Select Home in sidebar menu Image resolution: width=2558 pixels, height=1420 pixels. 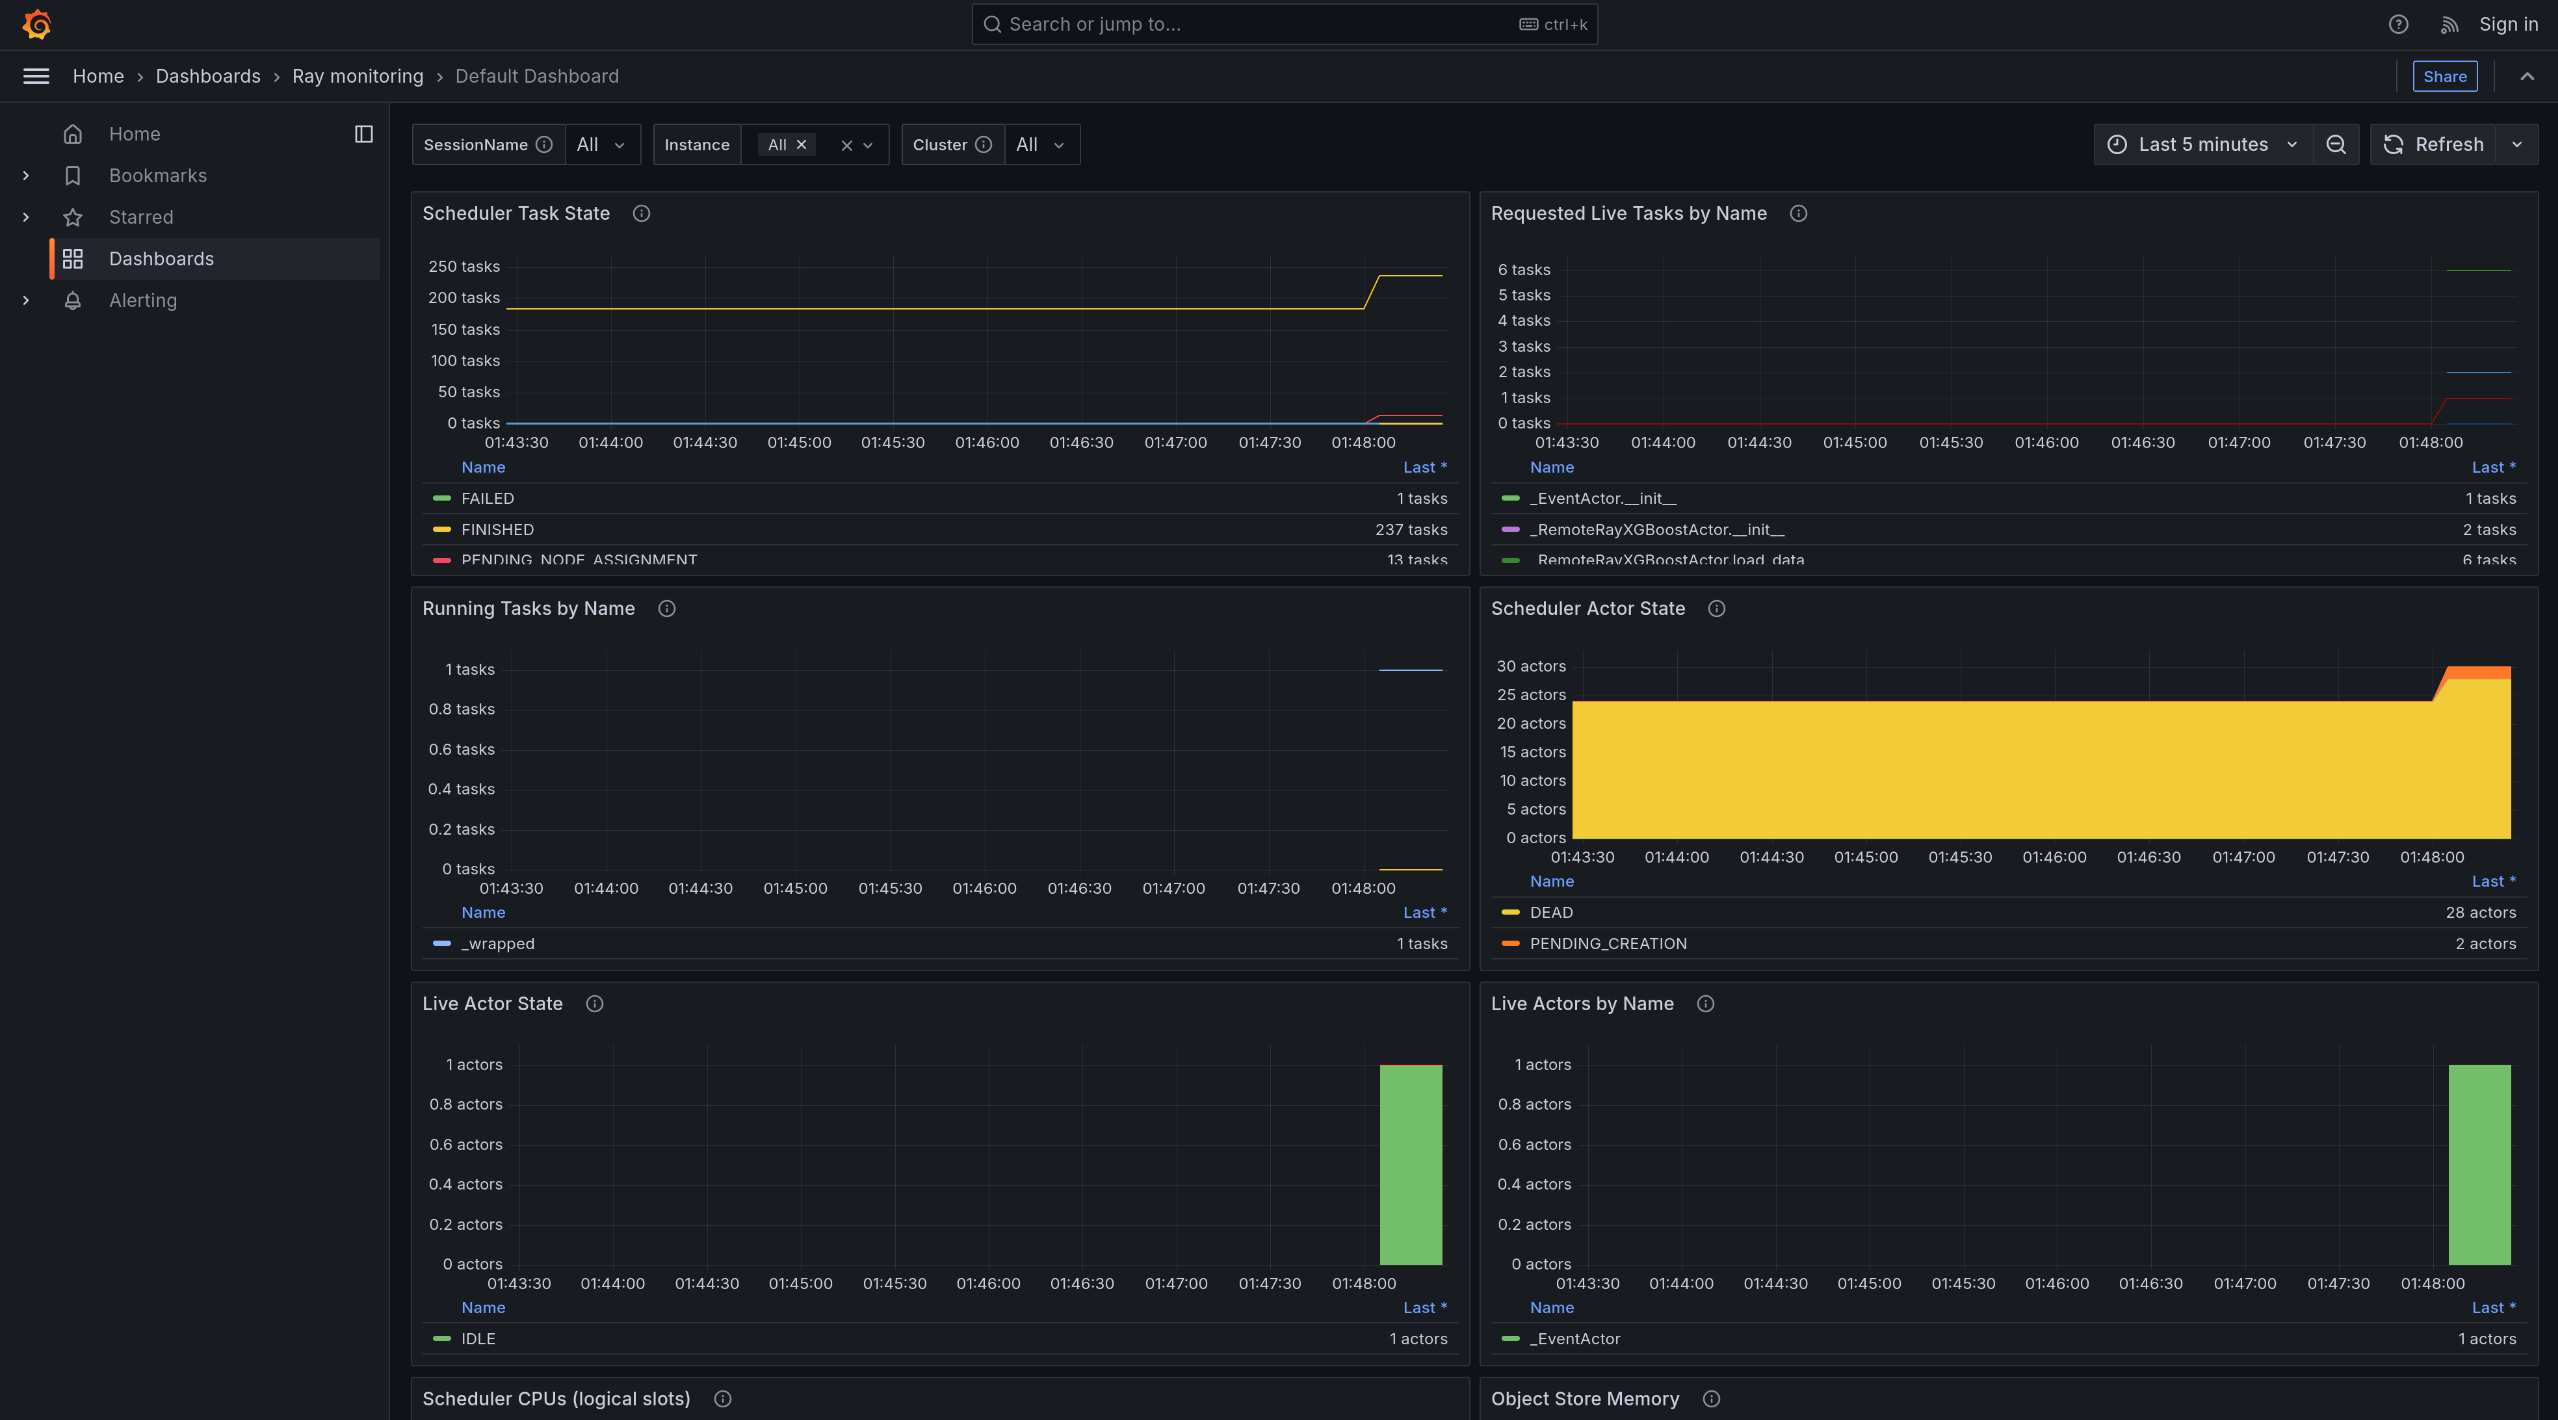coord(134,134)
